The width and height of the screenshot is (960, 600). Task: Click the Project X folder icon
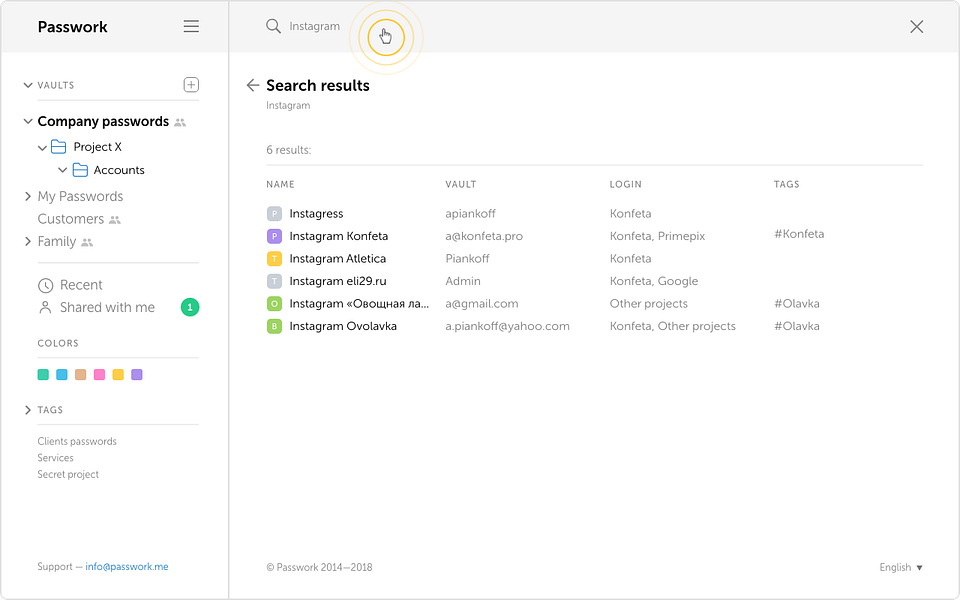coord(58,146)
